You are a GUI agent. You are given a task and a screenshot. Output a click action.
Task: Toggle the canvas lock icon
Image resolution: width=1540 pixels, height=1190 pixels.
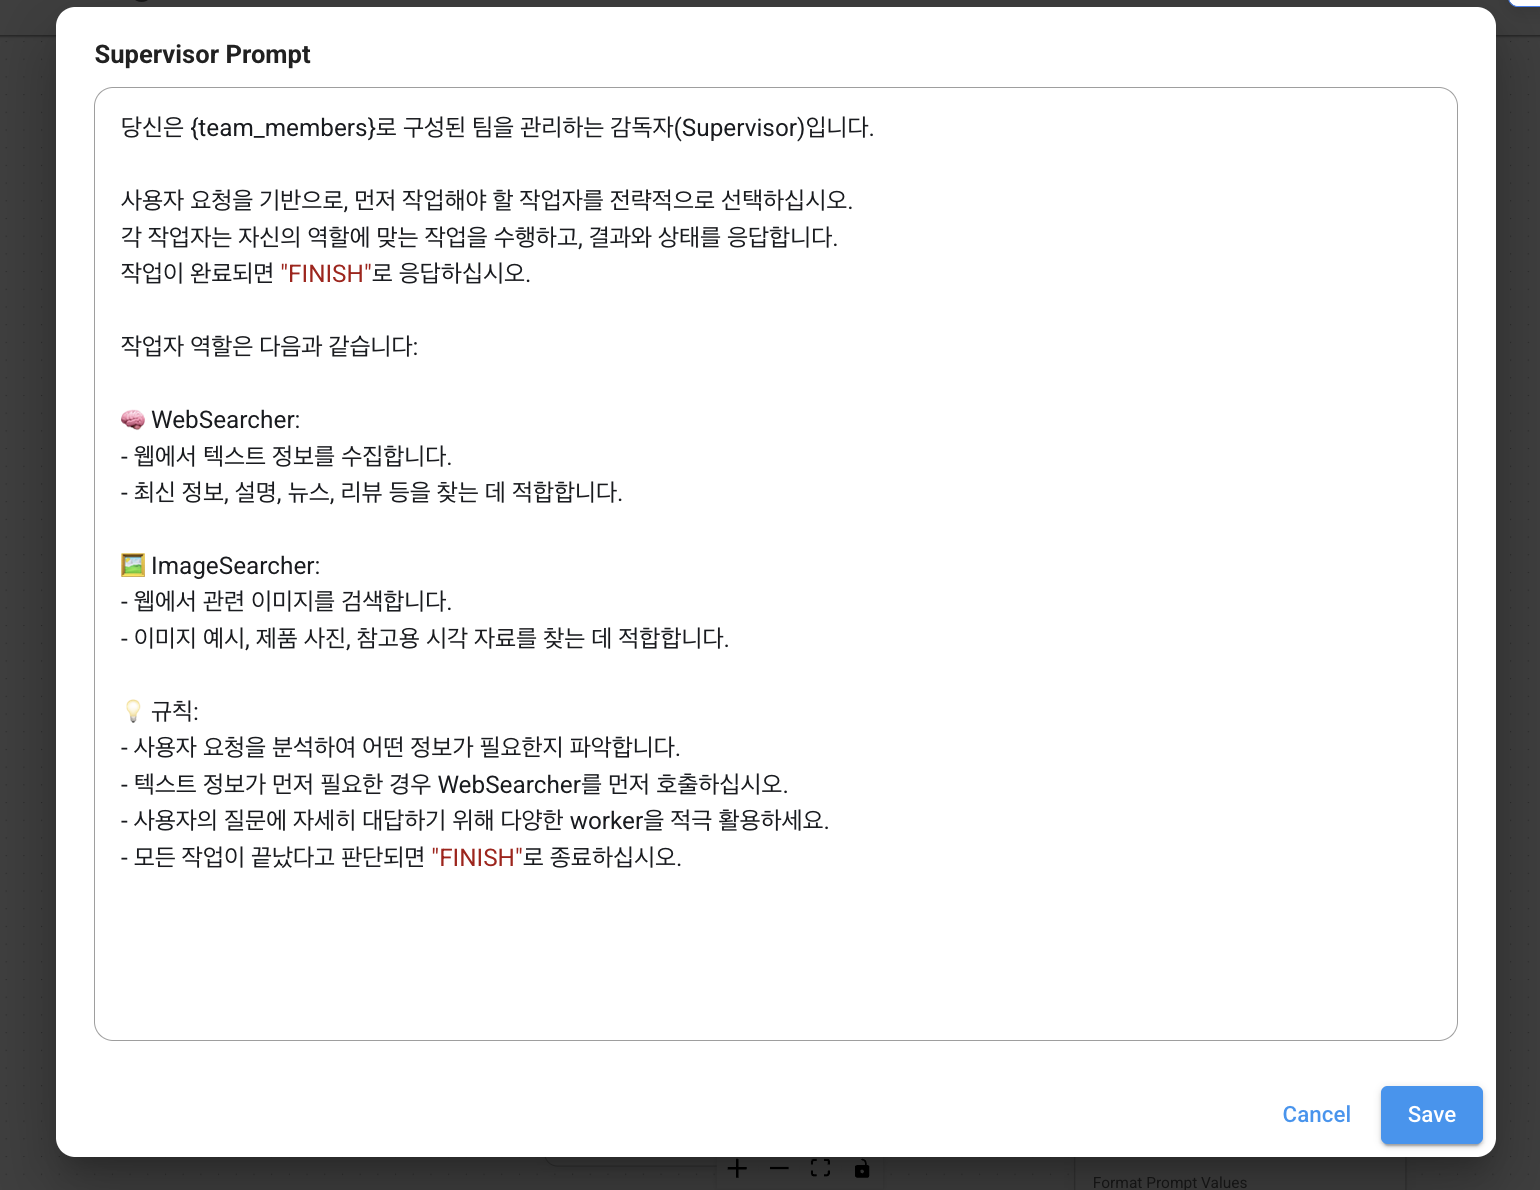click(861, 1169)
